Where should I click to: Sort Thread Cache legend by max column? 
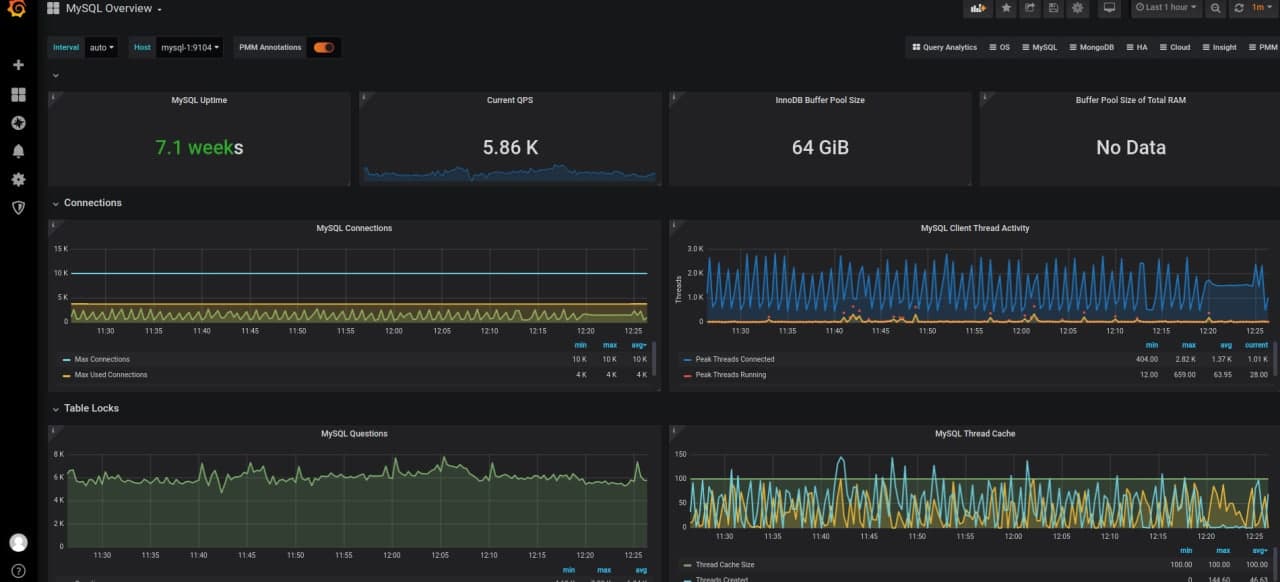pyautogui.click(x=1223, y=550)
